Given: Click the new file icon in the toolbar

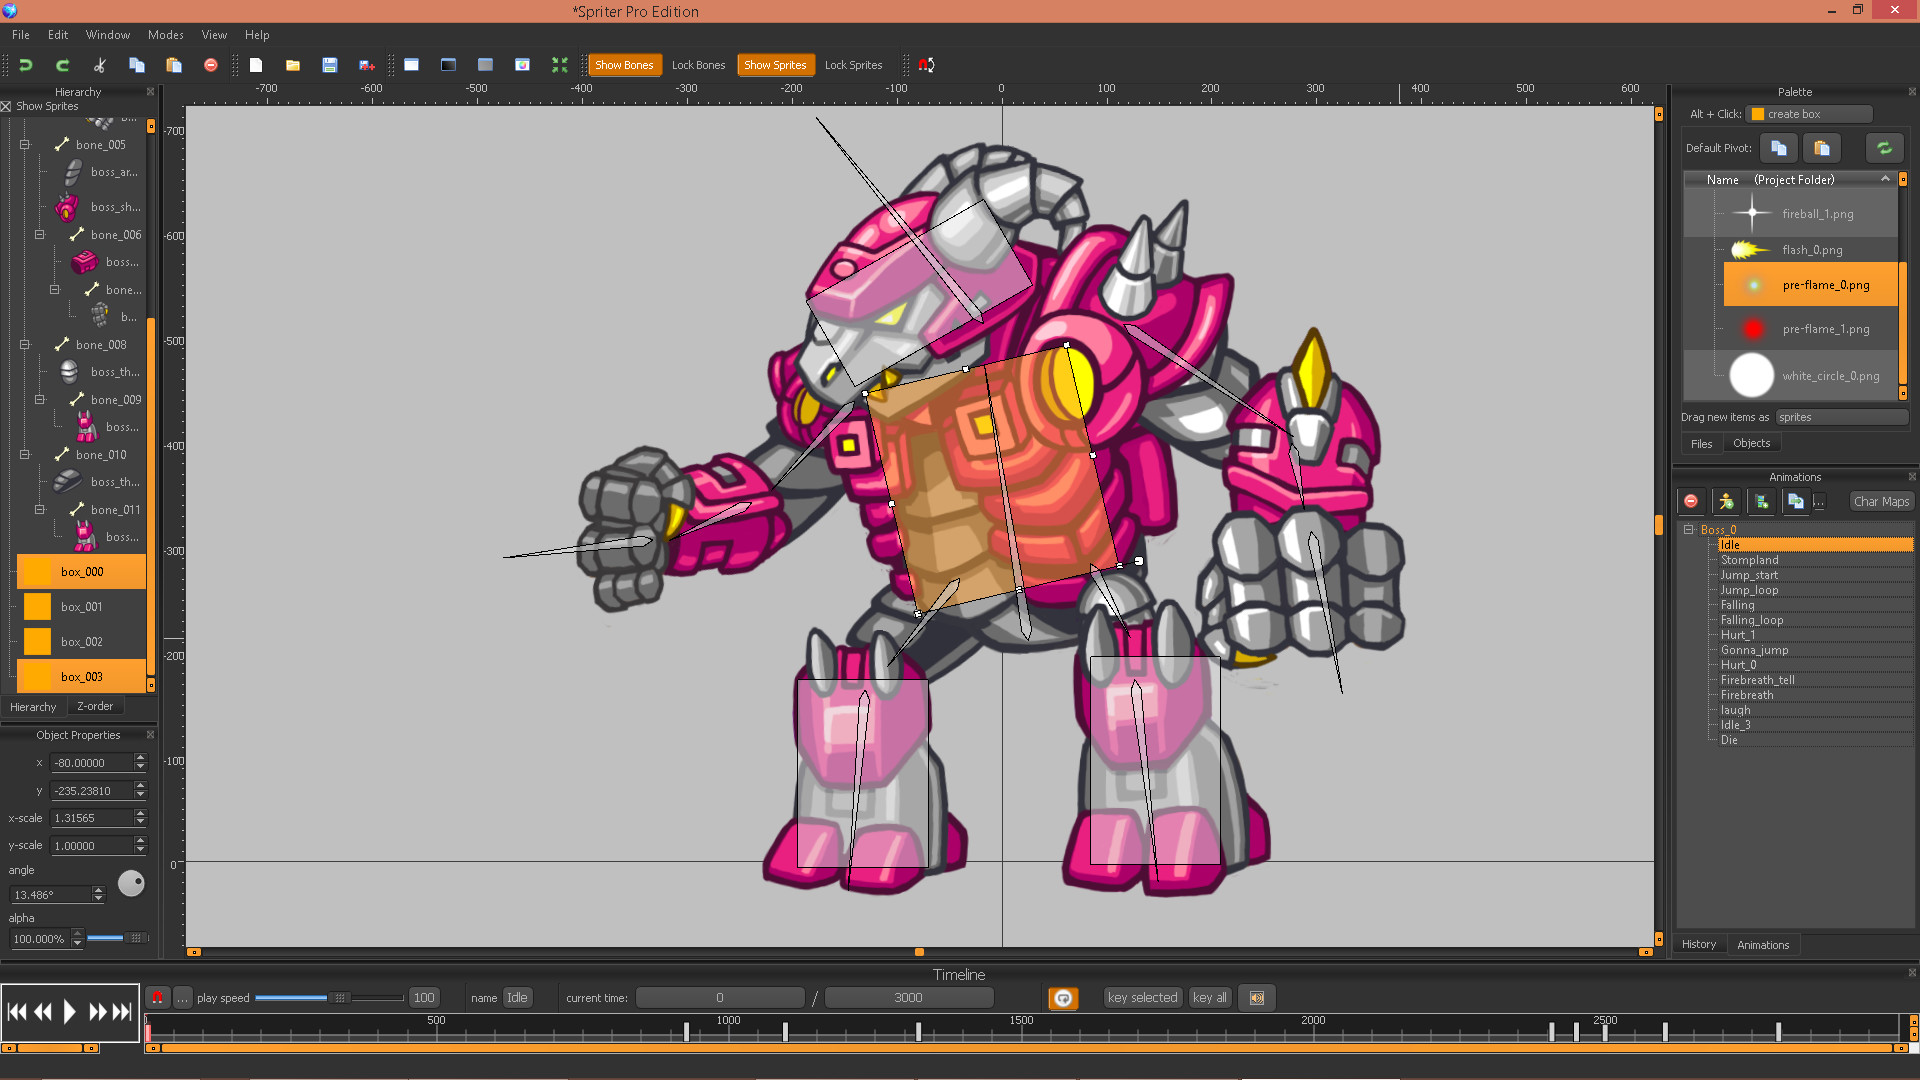Looking at the screenshot, I should tap(256, 65).
